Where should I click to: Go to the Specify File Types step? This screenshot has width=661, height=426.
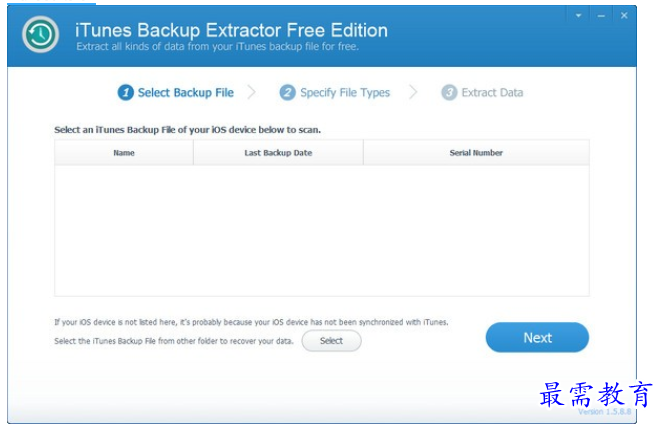345,93
